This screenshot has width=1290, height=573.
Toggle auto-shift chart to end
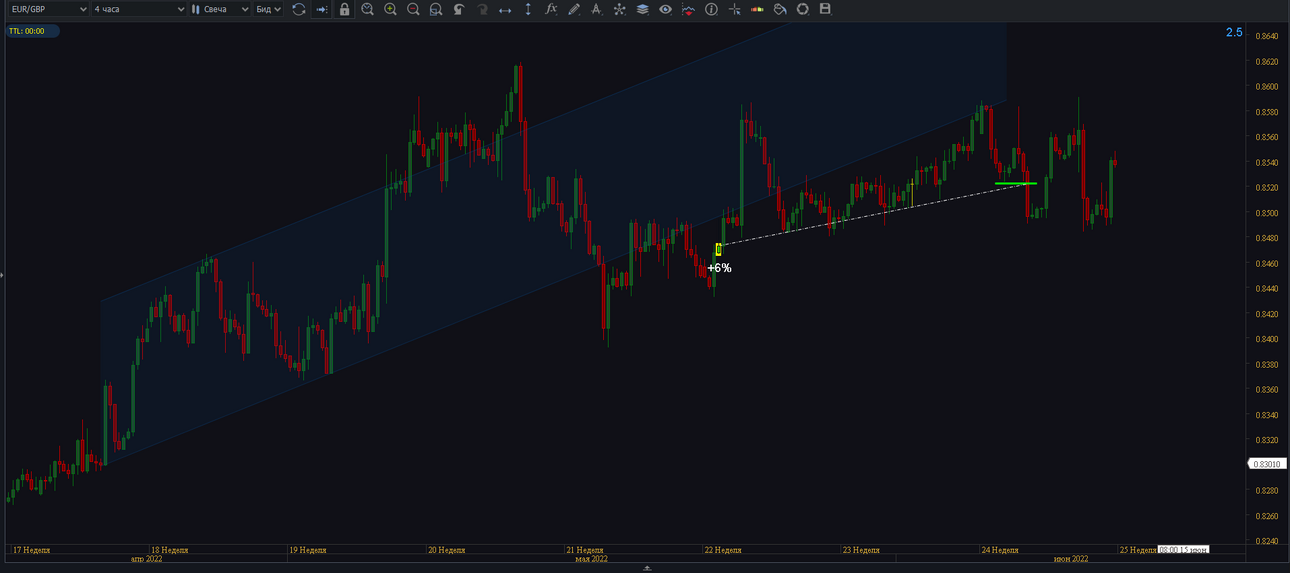[x=321, y=9]
